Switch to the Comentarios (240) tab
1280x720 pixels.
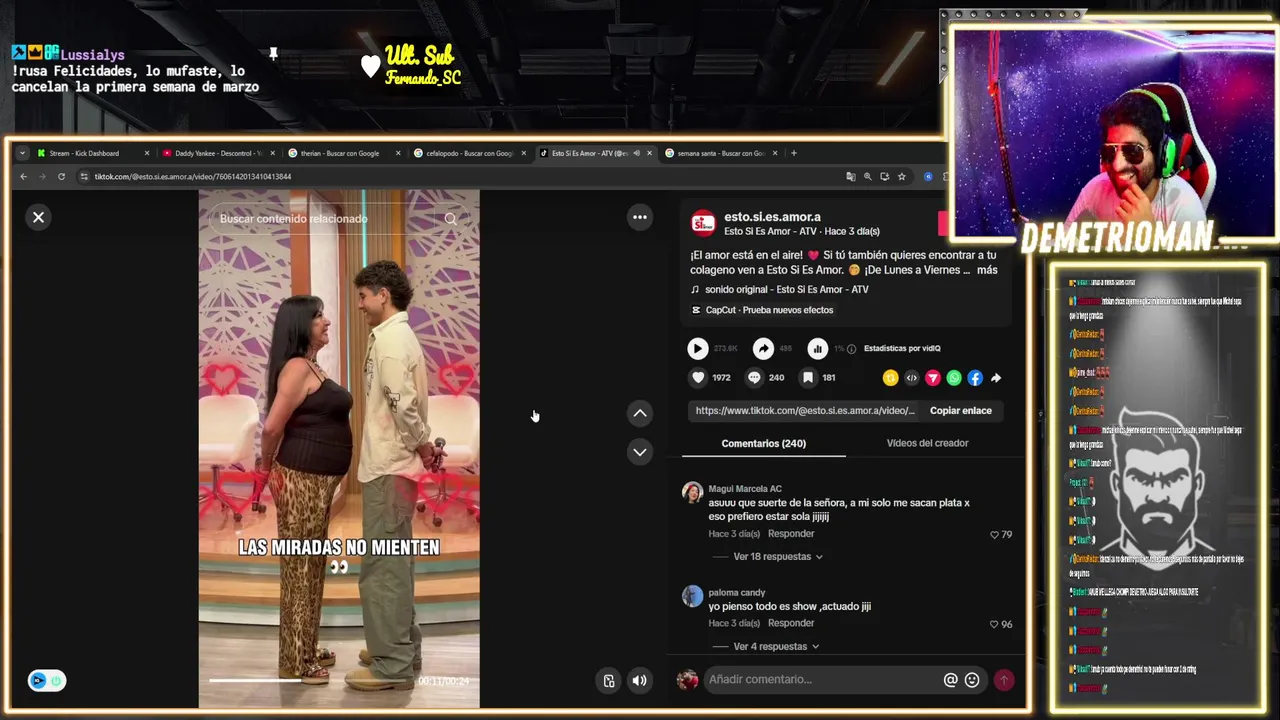763,443
